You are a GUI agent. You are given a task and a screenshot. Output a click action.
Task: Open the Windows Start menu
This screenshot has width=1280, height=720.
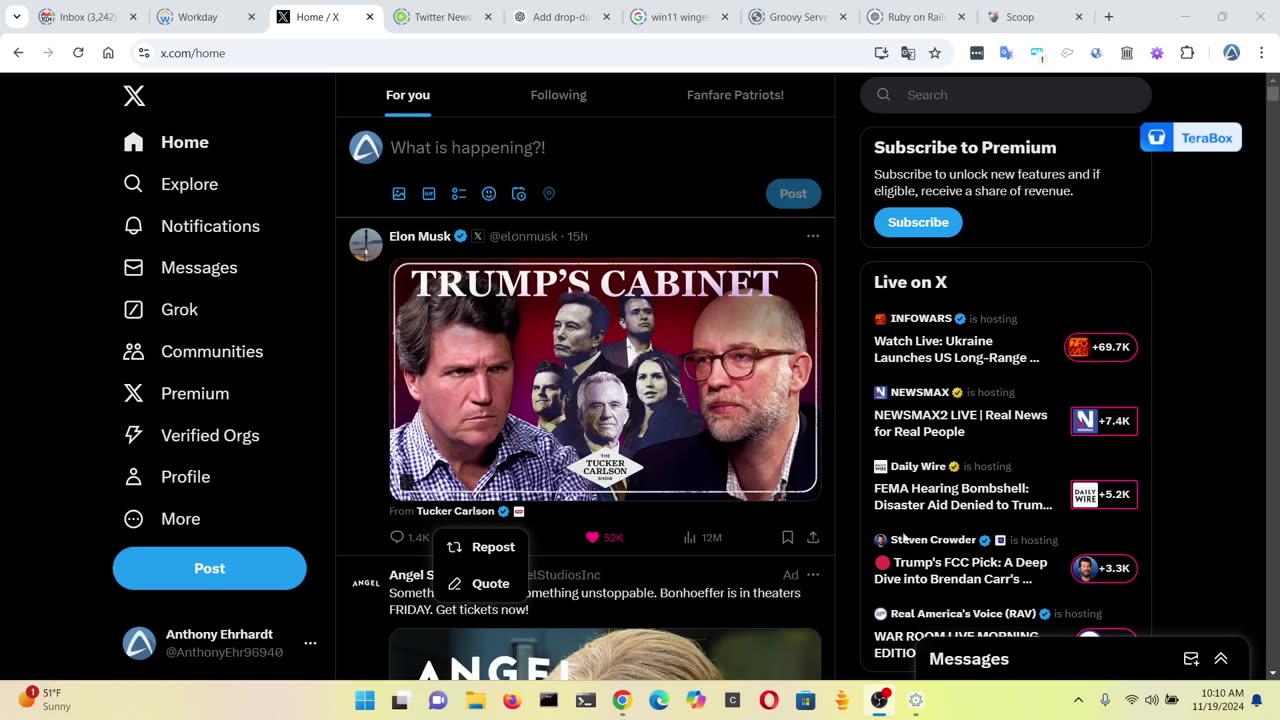364,700
